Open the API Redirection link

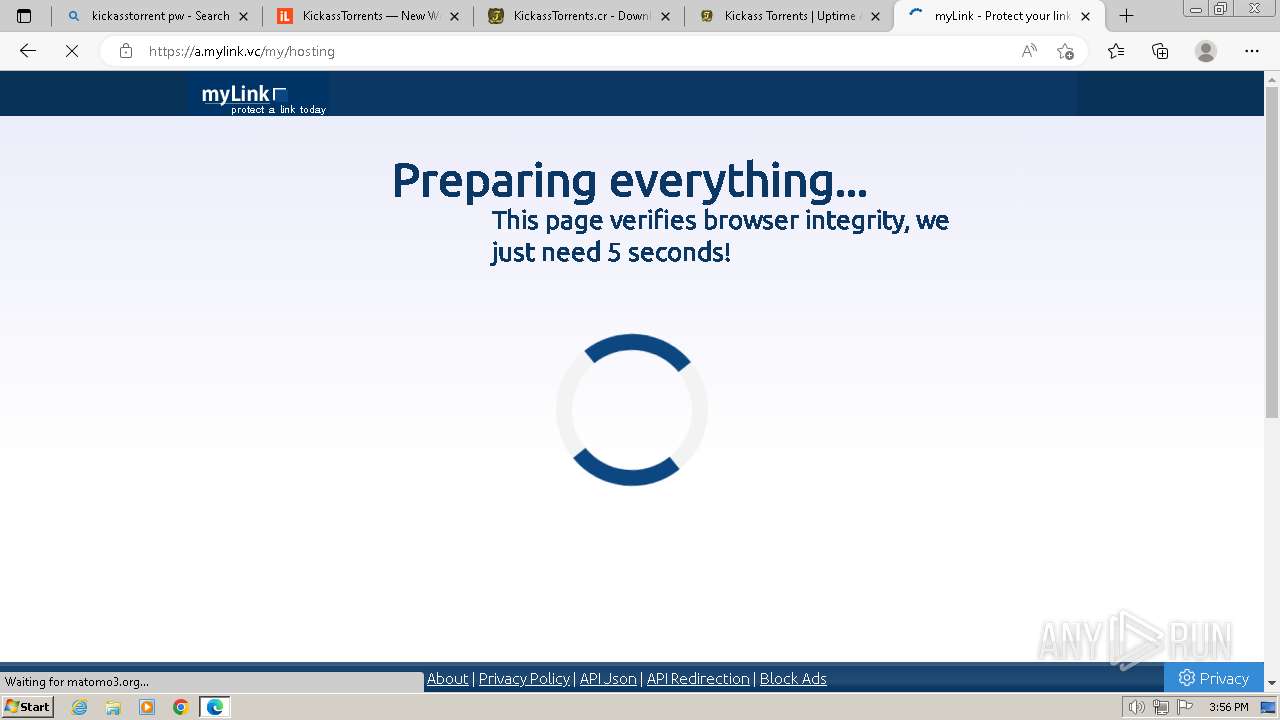pyautogui.click(x=698, y=679)
